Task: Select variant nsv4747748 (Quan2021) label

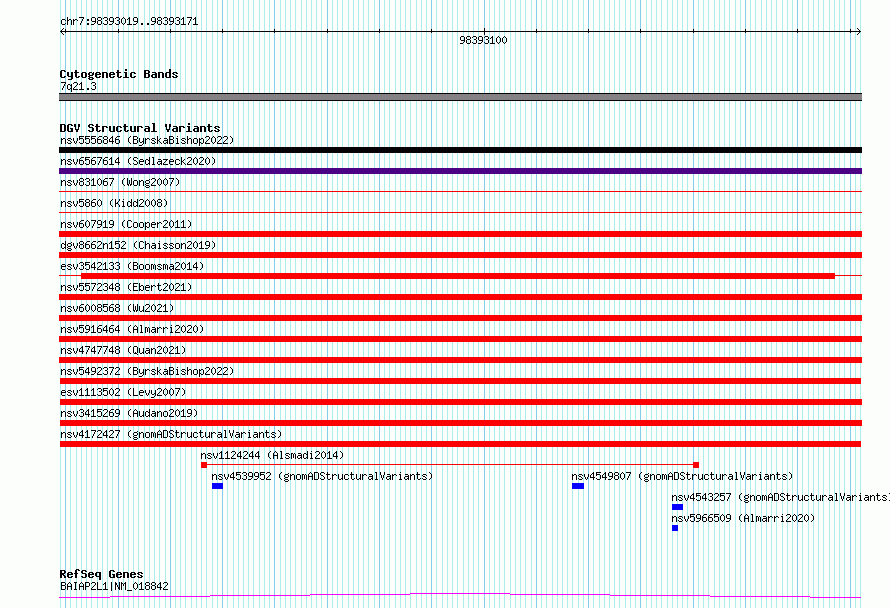Action: pos(123,350)
